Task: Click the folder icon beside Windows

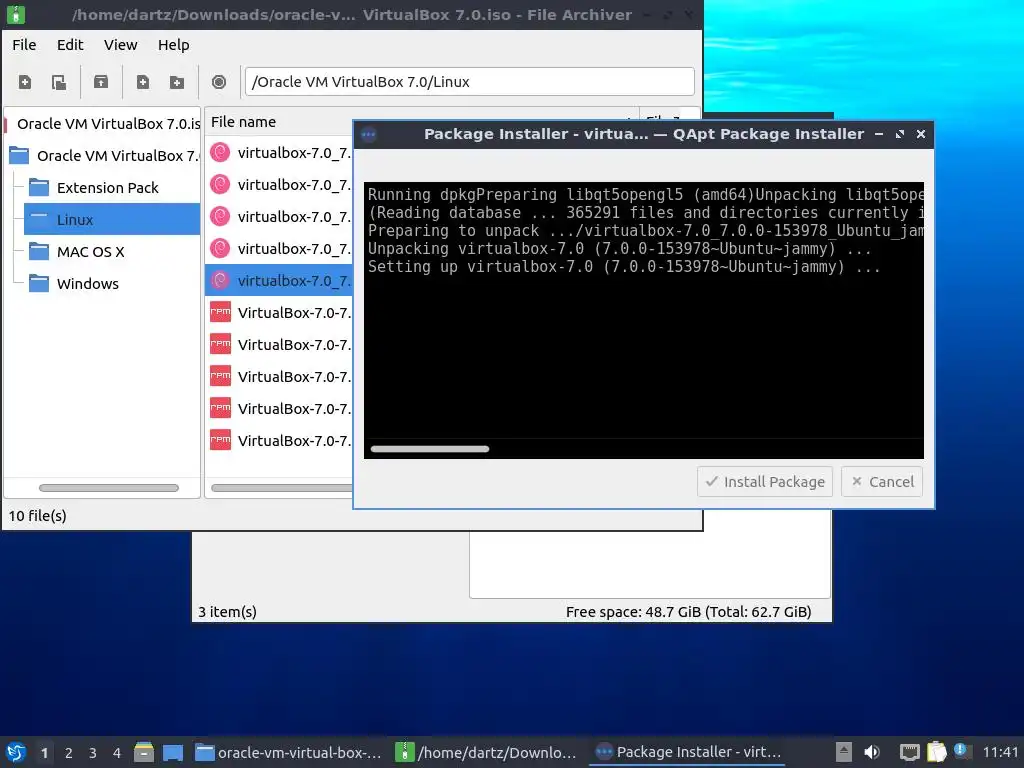Action: [39, 283]
